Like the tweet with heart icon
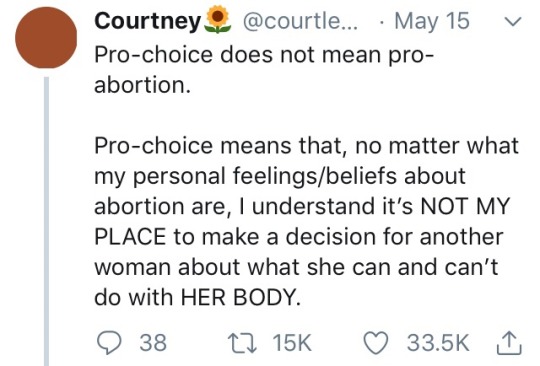This screenshot has height=366, width=540. tap(376, 343)
